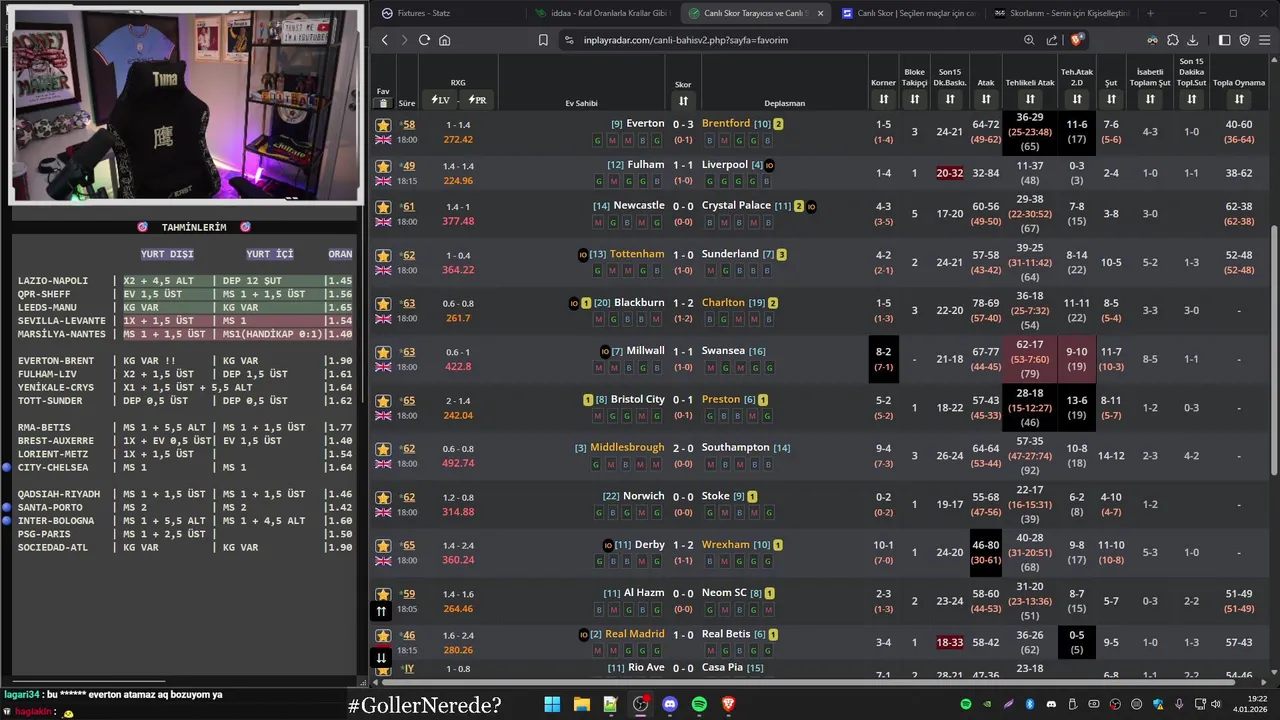1280x720 pixels.
Task: Sort by Teh.Atak 2.D column
Action: [1076, 100]
